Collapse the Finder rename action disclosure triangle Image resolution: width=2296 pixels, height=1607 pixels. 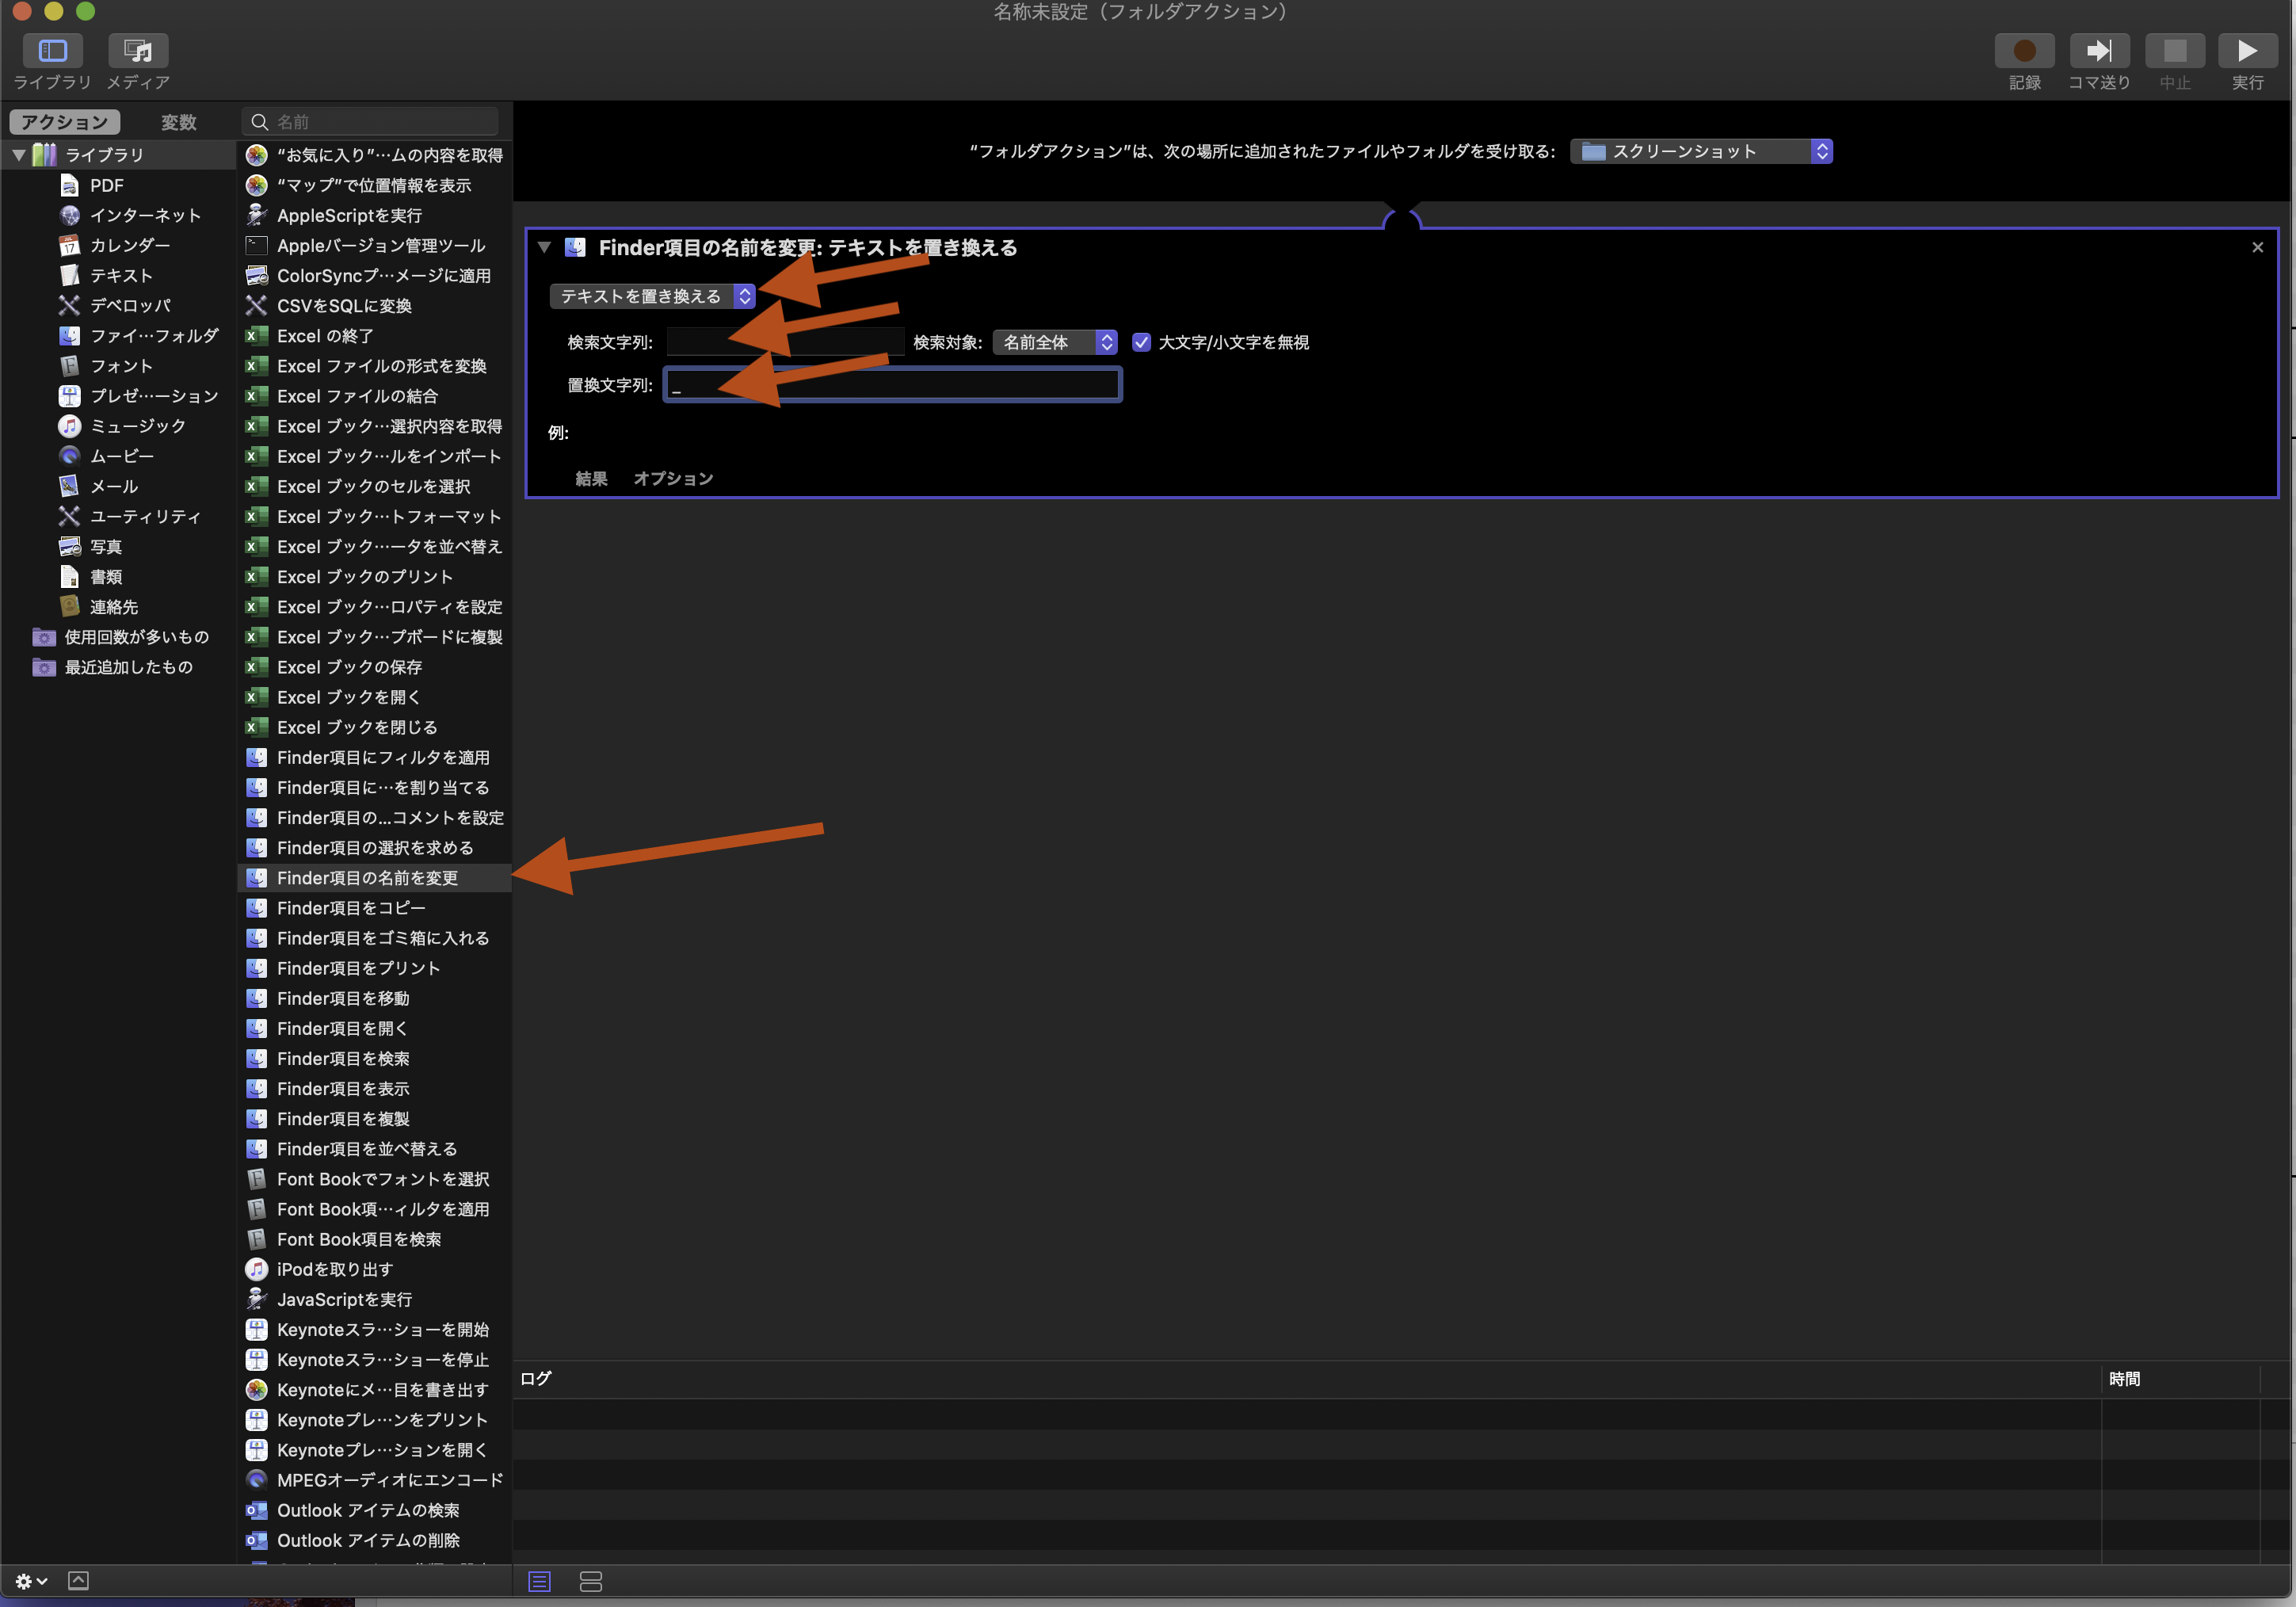544,247
